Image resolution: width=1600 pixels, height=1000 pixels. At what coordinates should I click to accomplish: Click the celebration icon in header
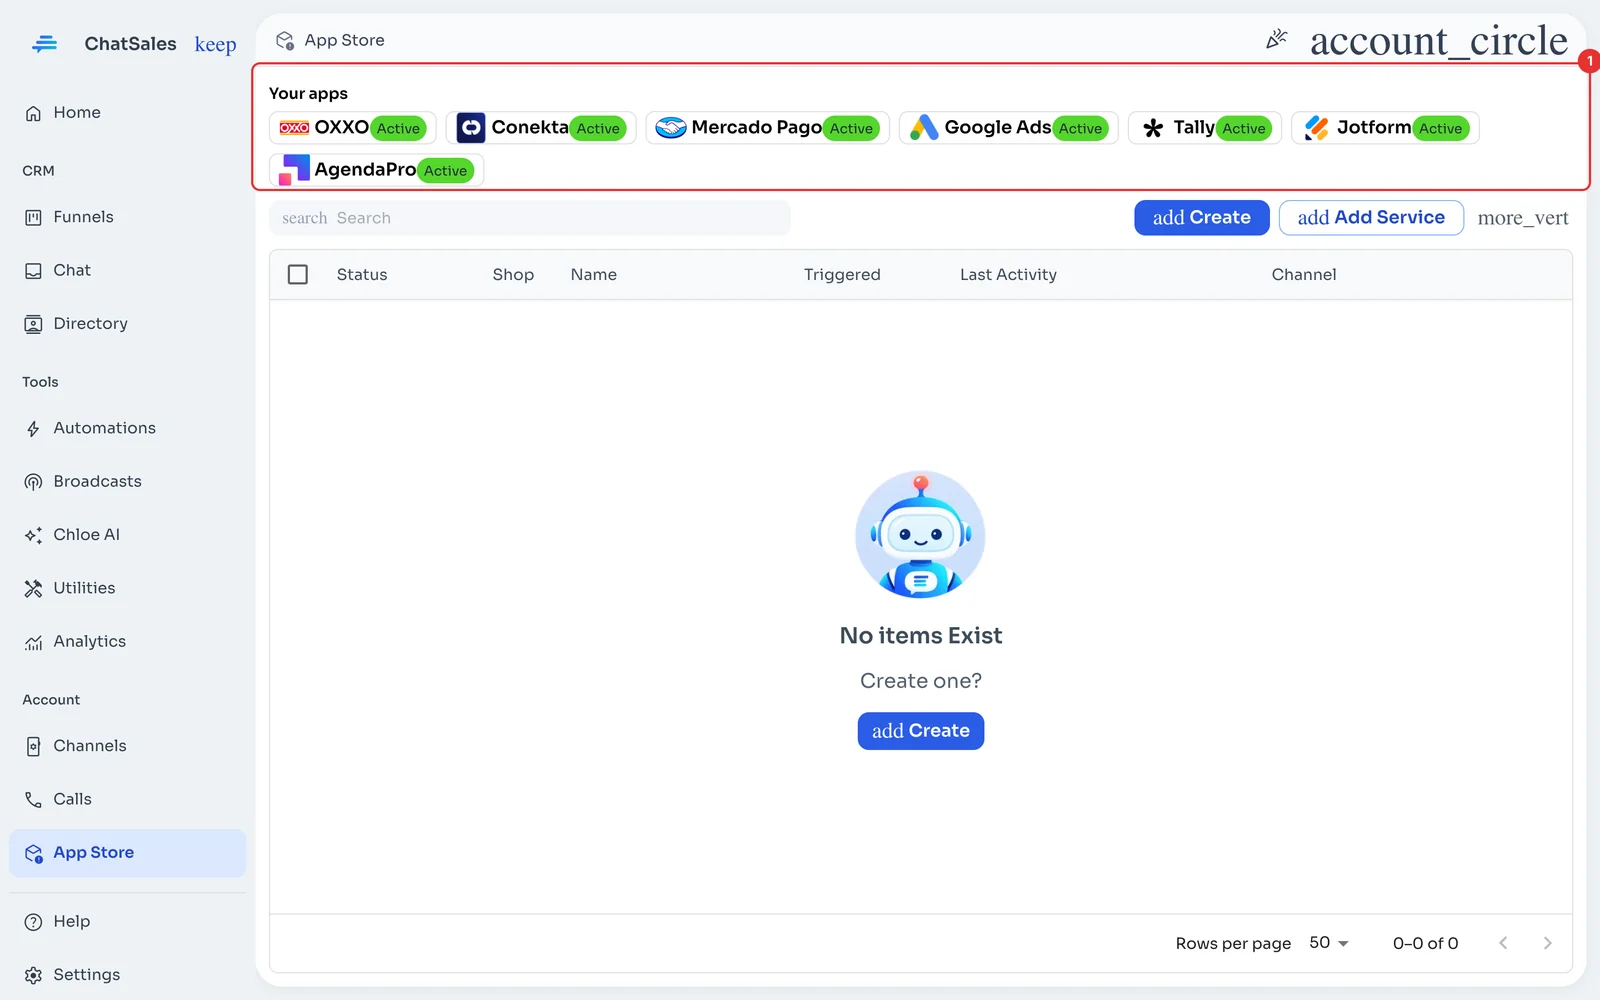click(x=1277, y=40)
